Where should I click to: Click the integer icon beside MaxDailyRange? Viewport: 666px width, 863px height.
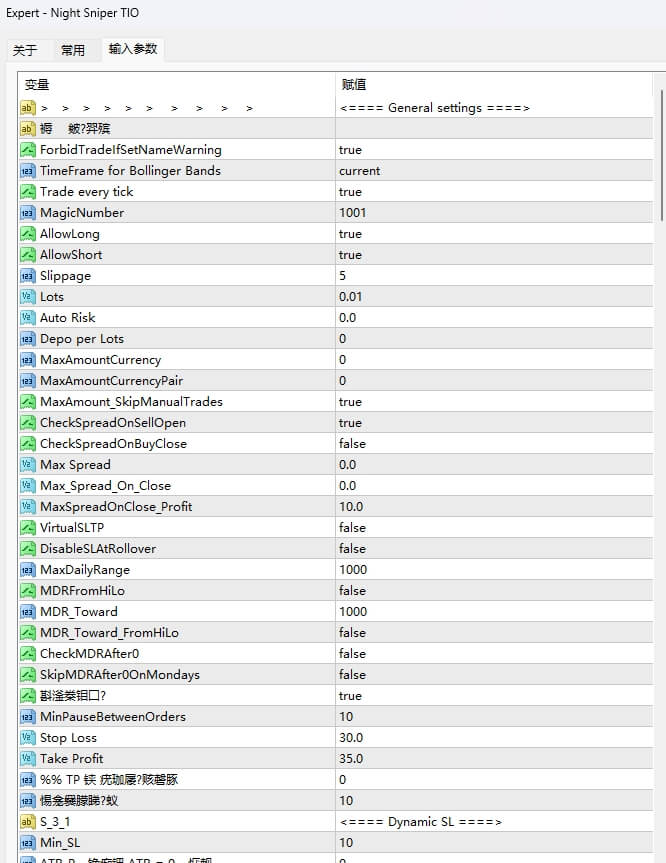(x=28, y=570)
